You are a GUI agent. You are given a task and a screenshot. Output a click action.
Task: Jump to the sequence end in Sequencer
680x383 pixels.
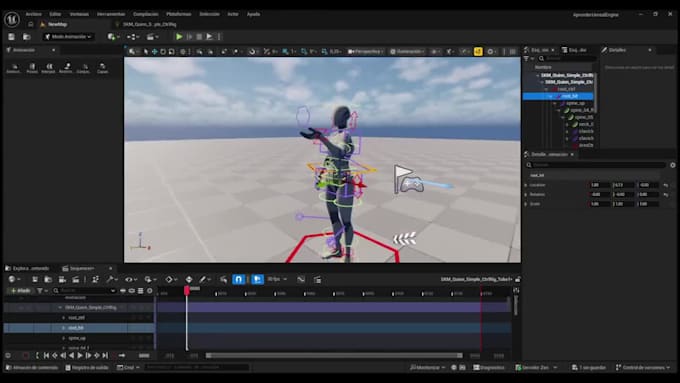pyautogui.click(x=105, y=356)
